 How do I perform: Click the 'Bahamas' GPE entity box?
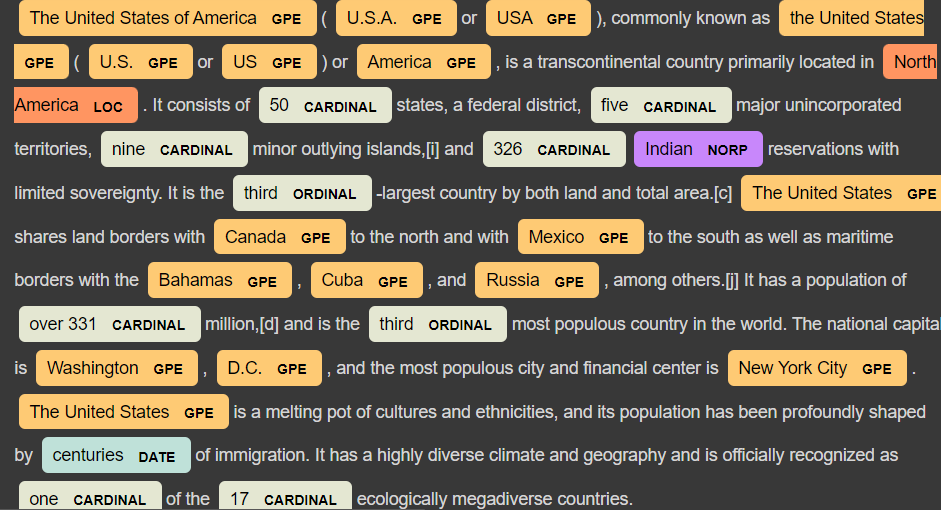(x=220, y=280)
